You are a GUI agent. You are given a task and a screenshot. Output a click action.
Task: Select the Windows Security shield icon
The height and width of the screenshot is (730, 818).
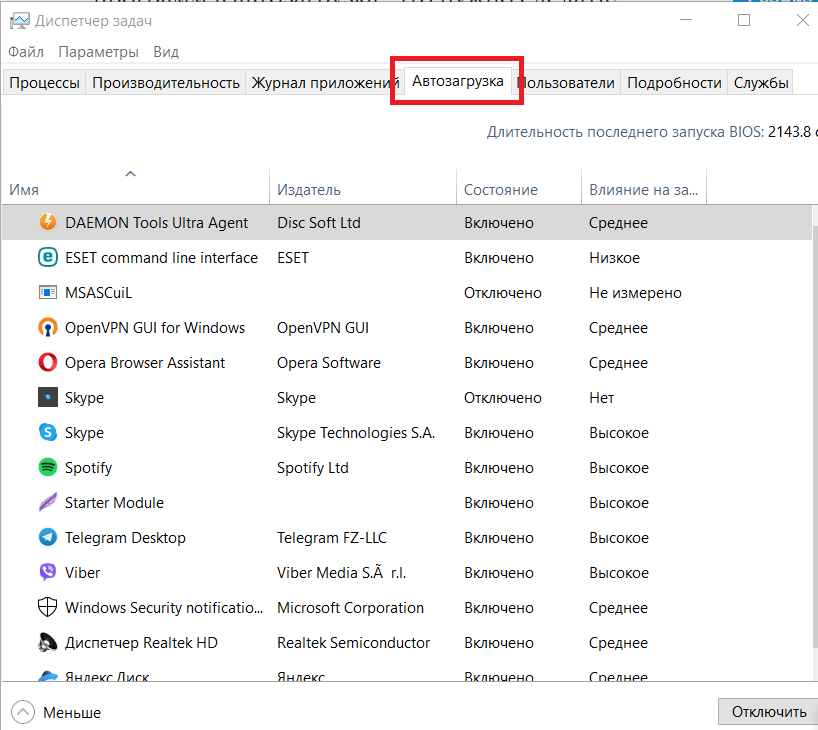click(x=47, y=608)
